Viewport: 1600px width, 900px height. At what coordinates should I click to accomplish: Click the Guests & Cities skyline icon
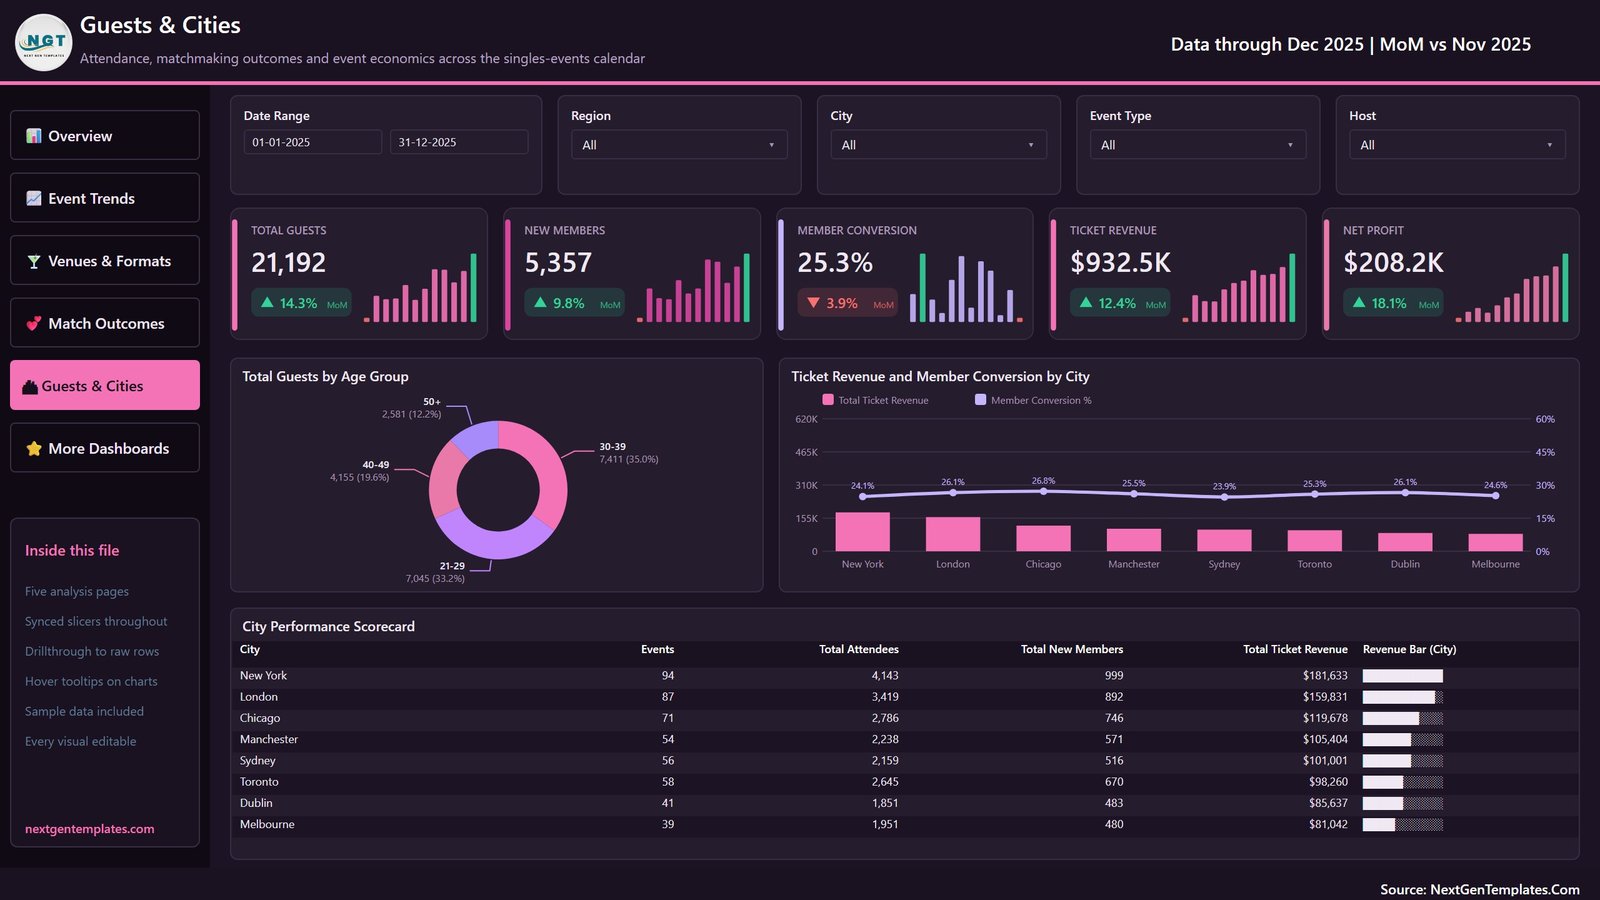coord(30,387)
